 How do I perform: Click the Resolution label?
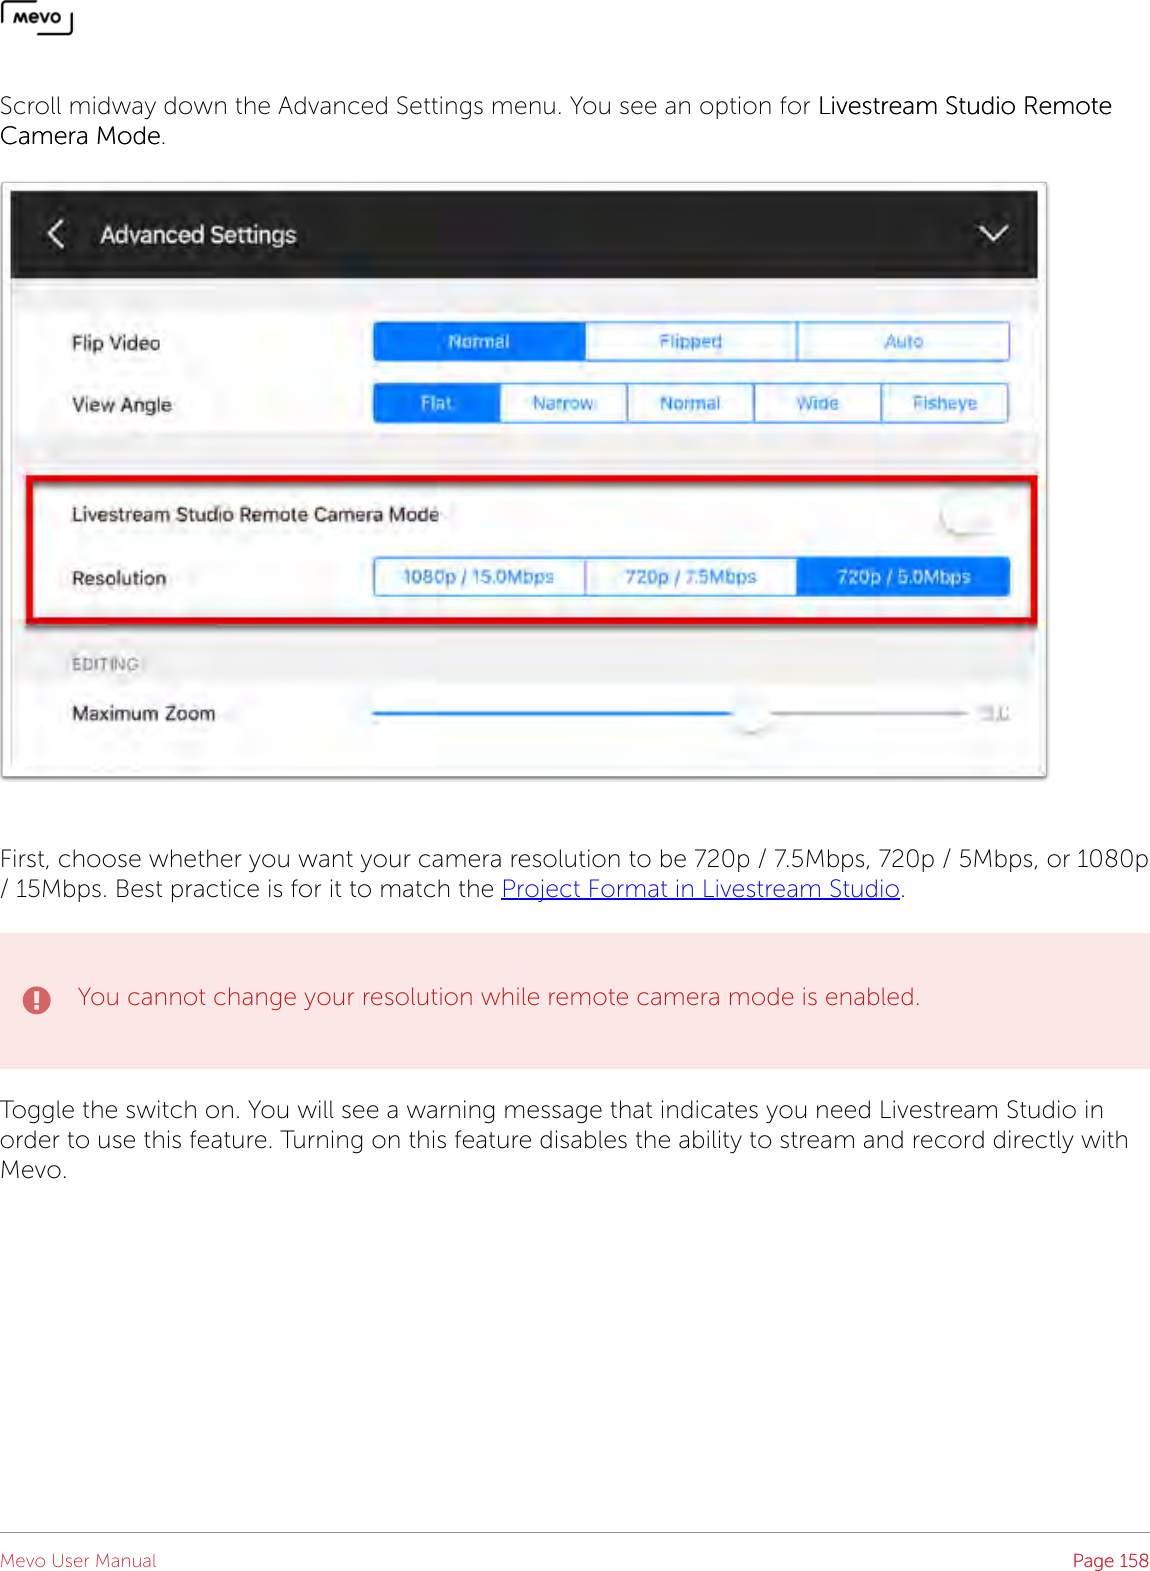coord(119,578)
